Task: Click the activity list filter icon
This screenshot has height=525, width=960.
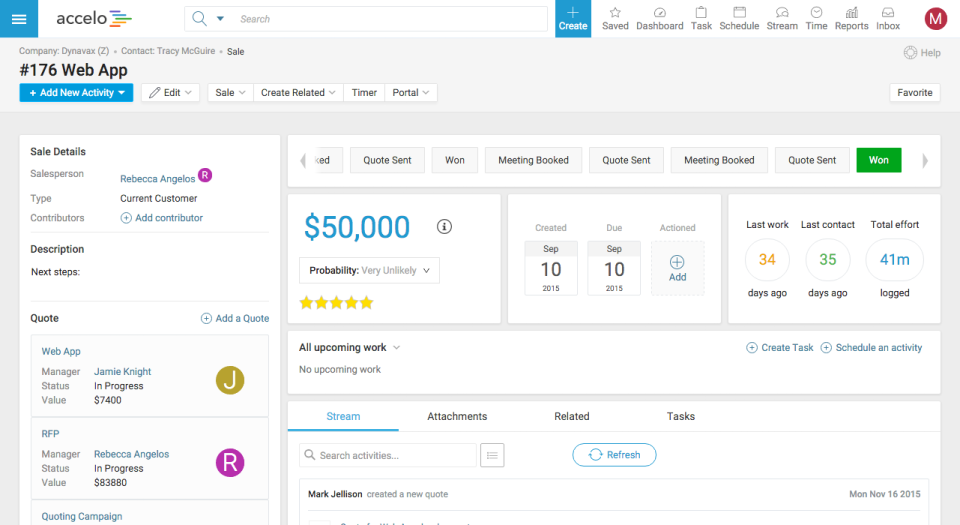Action: (x=492, y=455)
